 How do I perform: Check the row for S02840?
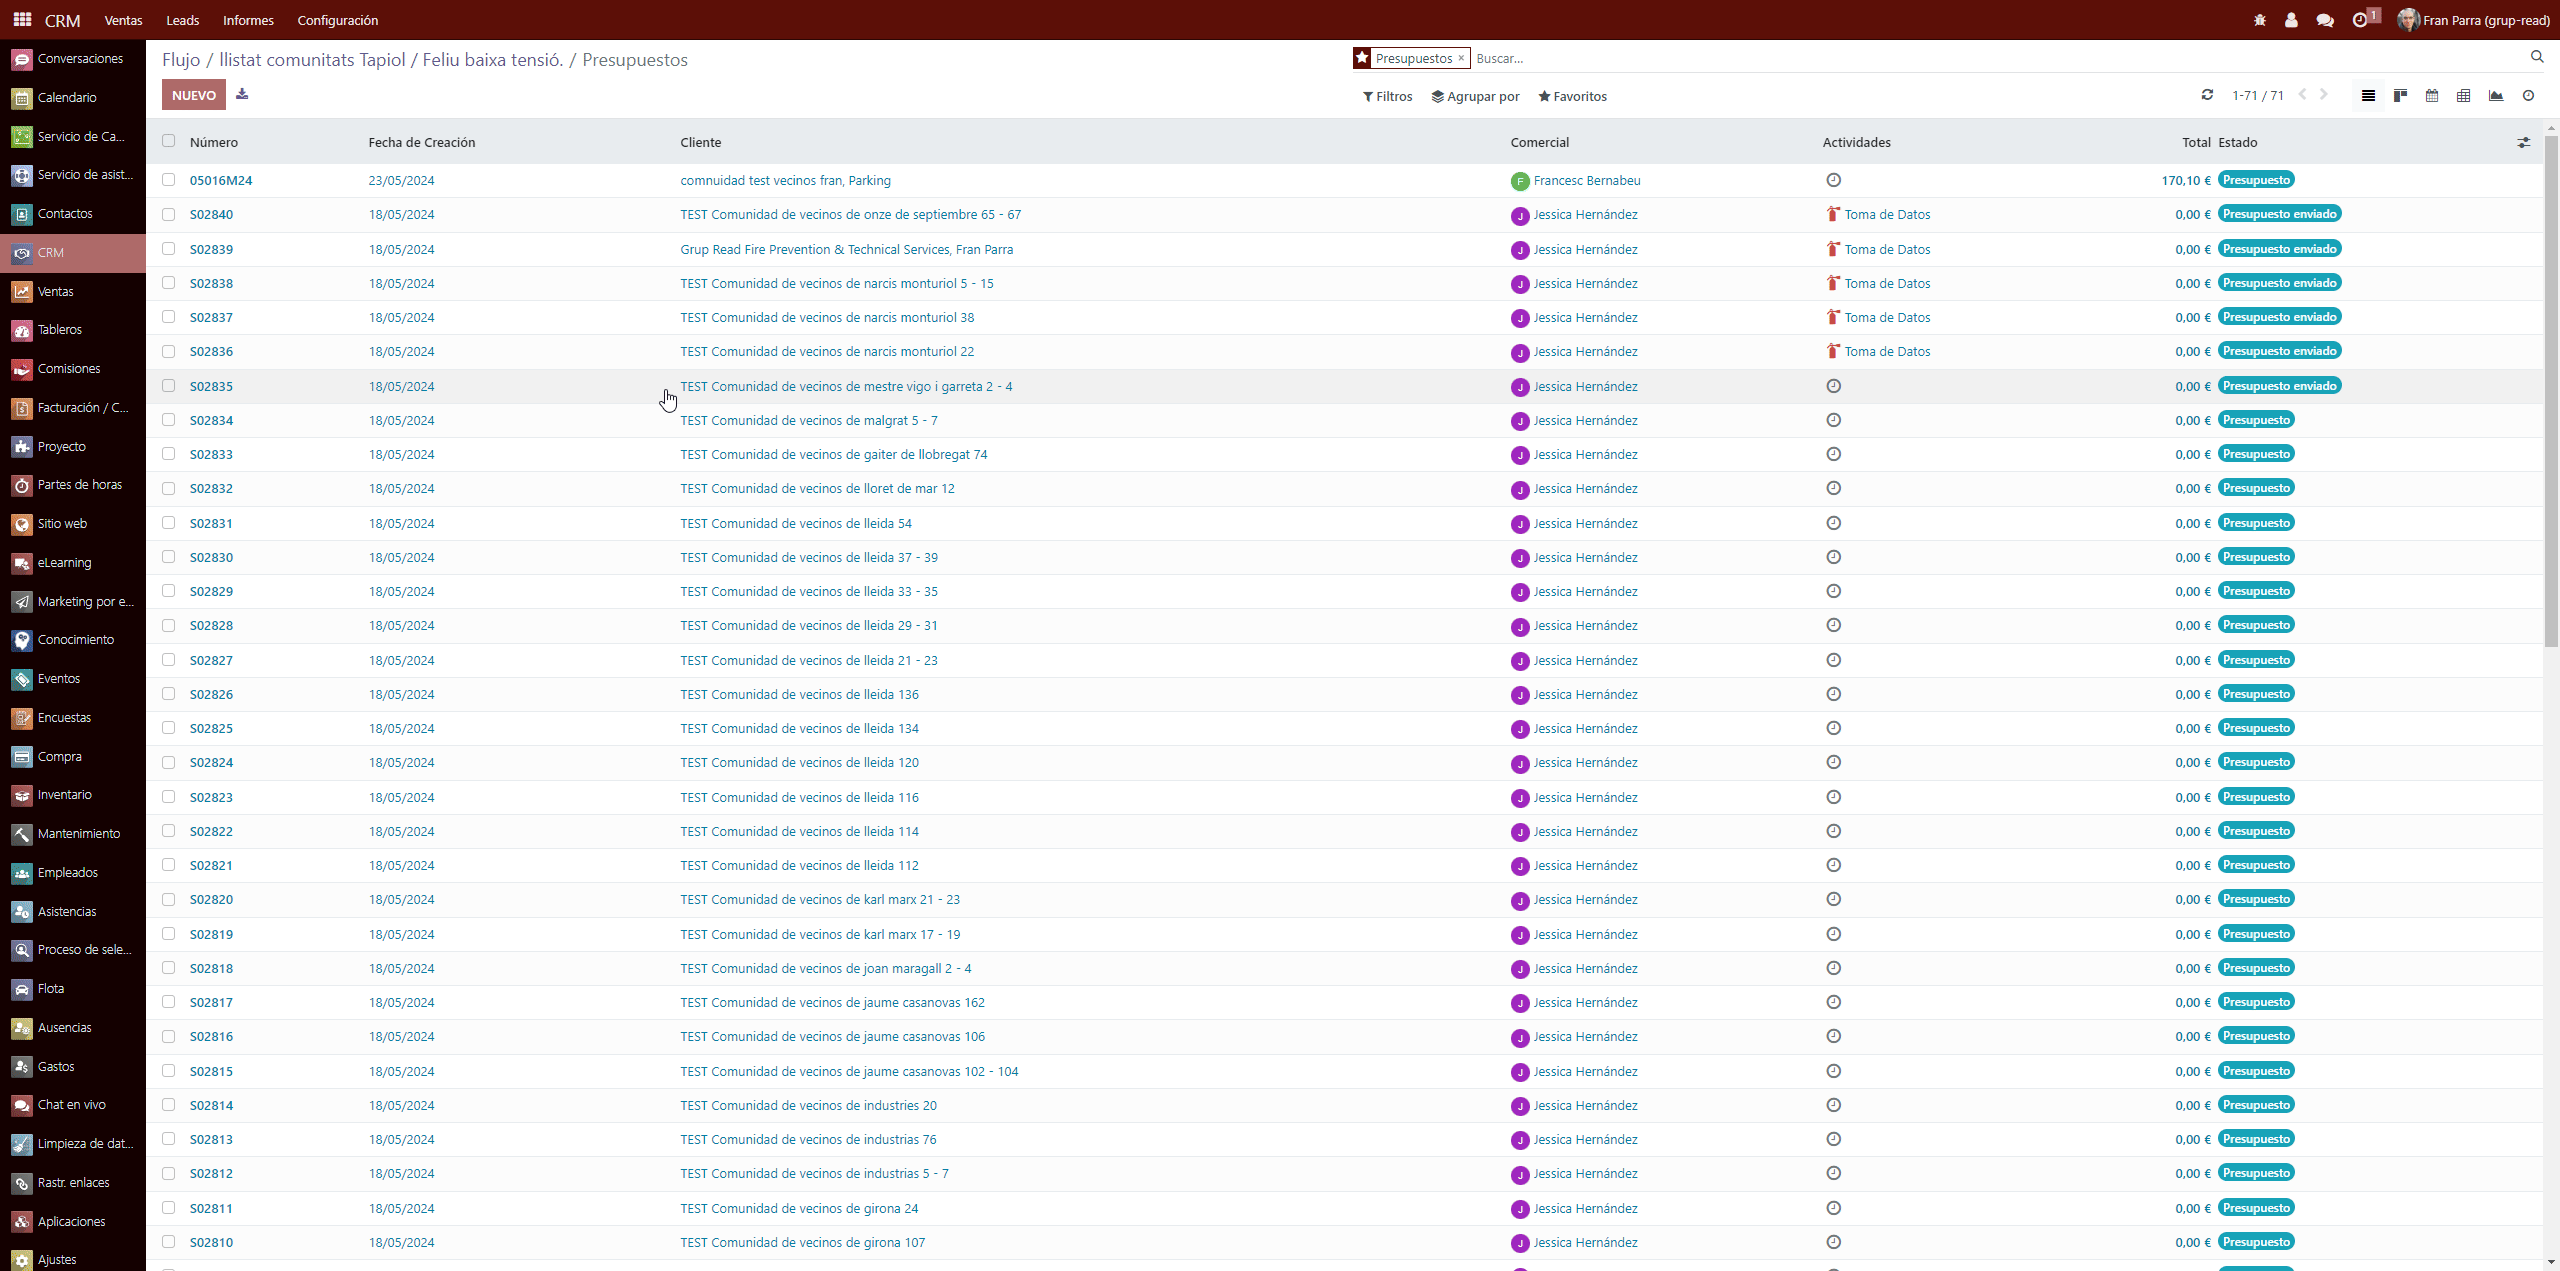click(168, 214)
